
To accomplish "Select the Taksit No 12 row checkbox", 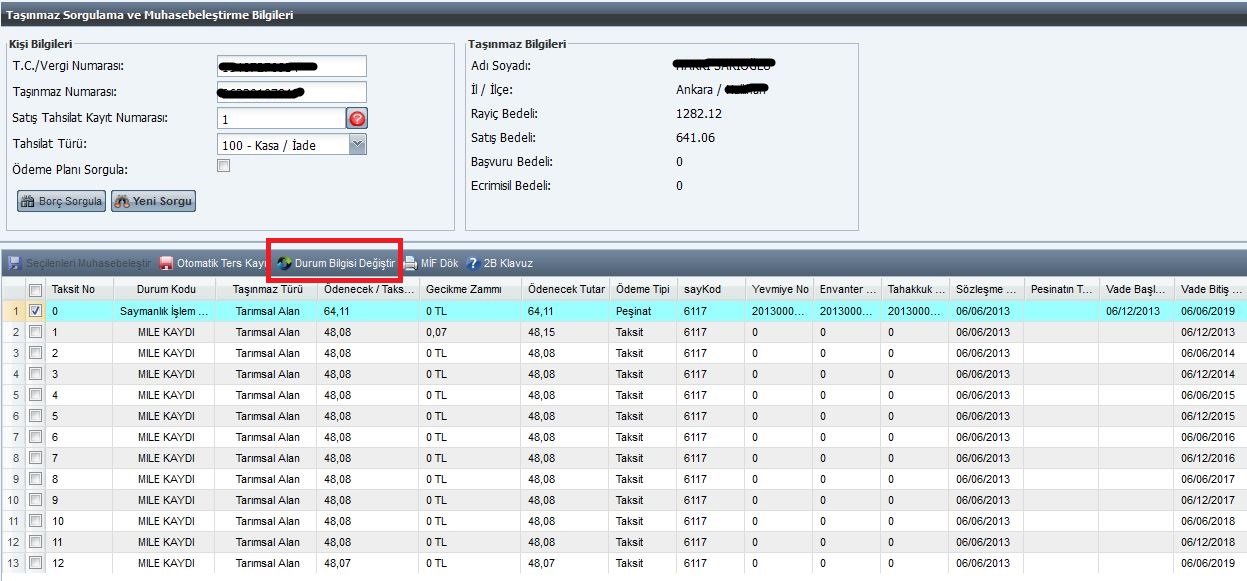I will 36,563.
